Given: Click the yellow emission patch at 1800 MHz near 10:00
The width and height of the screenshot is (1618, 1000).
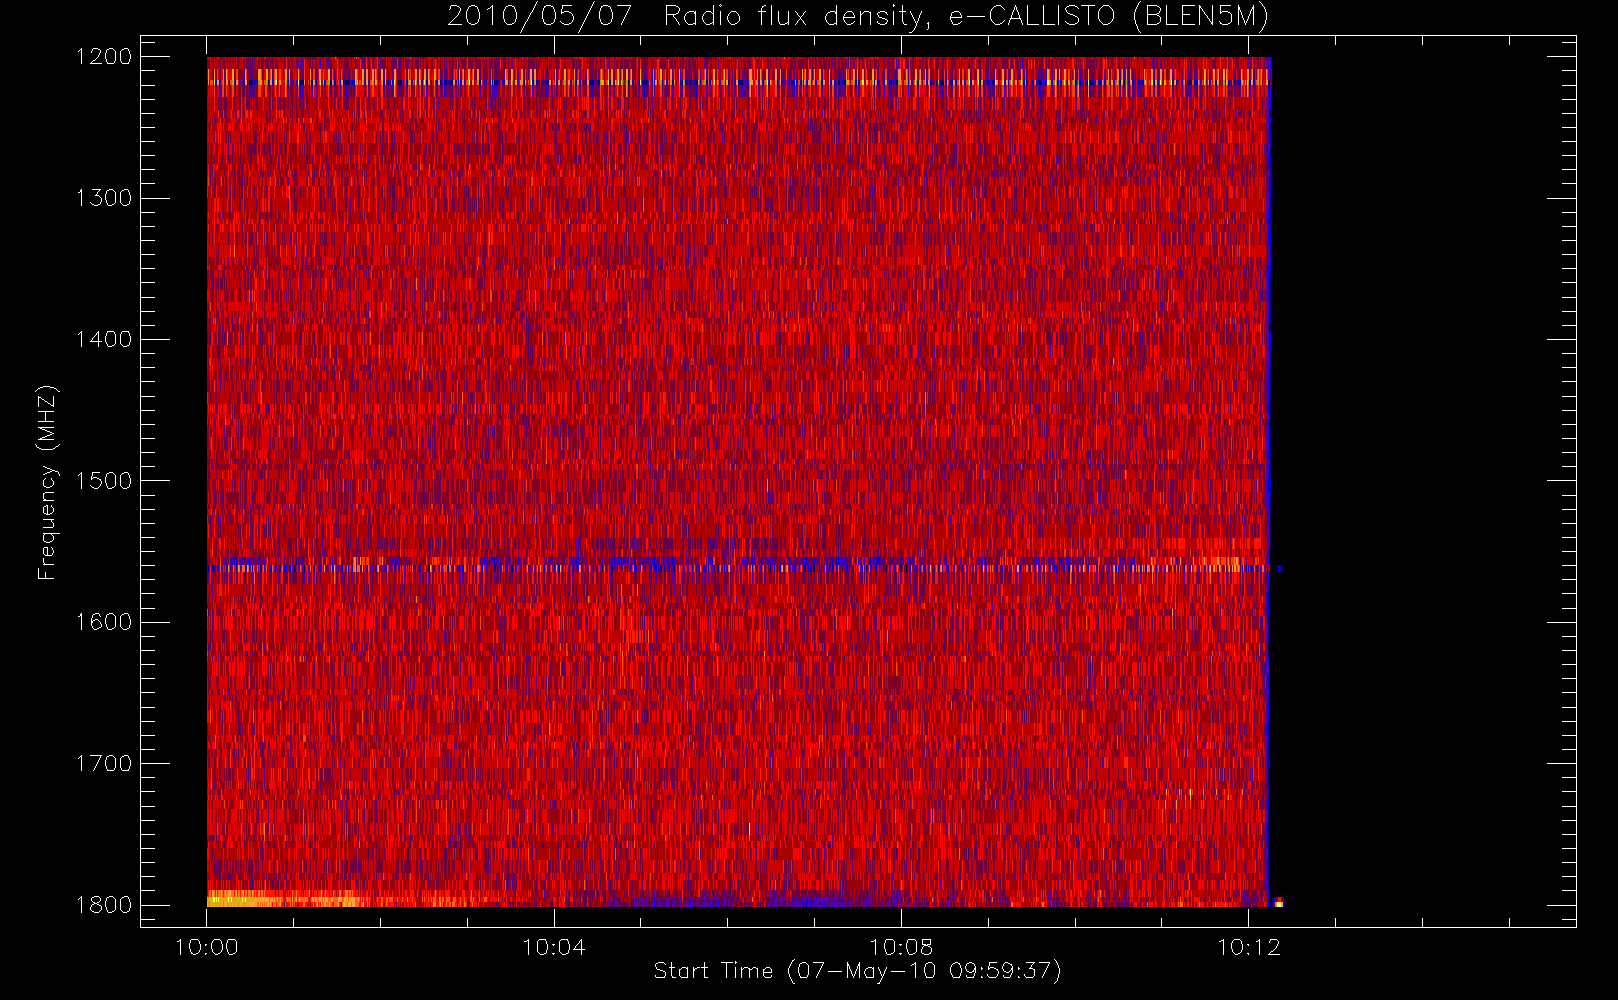Looking at the screenshot, I should point(282,898).
